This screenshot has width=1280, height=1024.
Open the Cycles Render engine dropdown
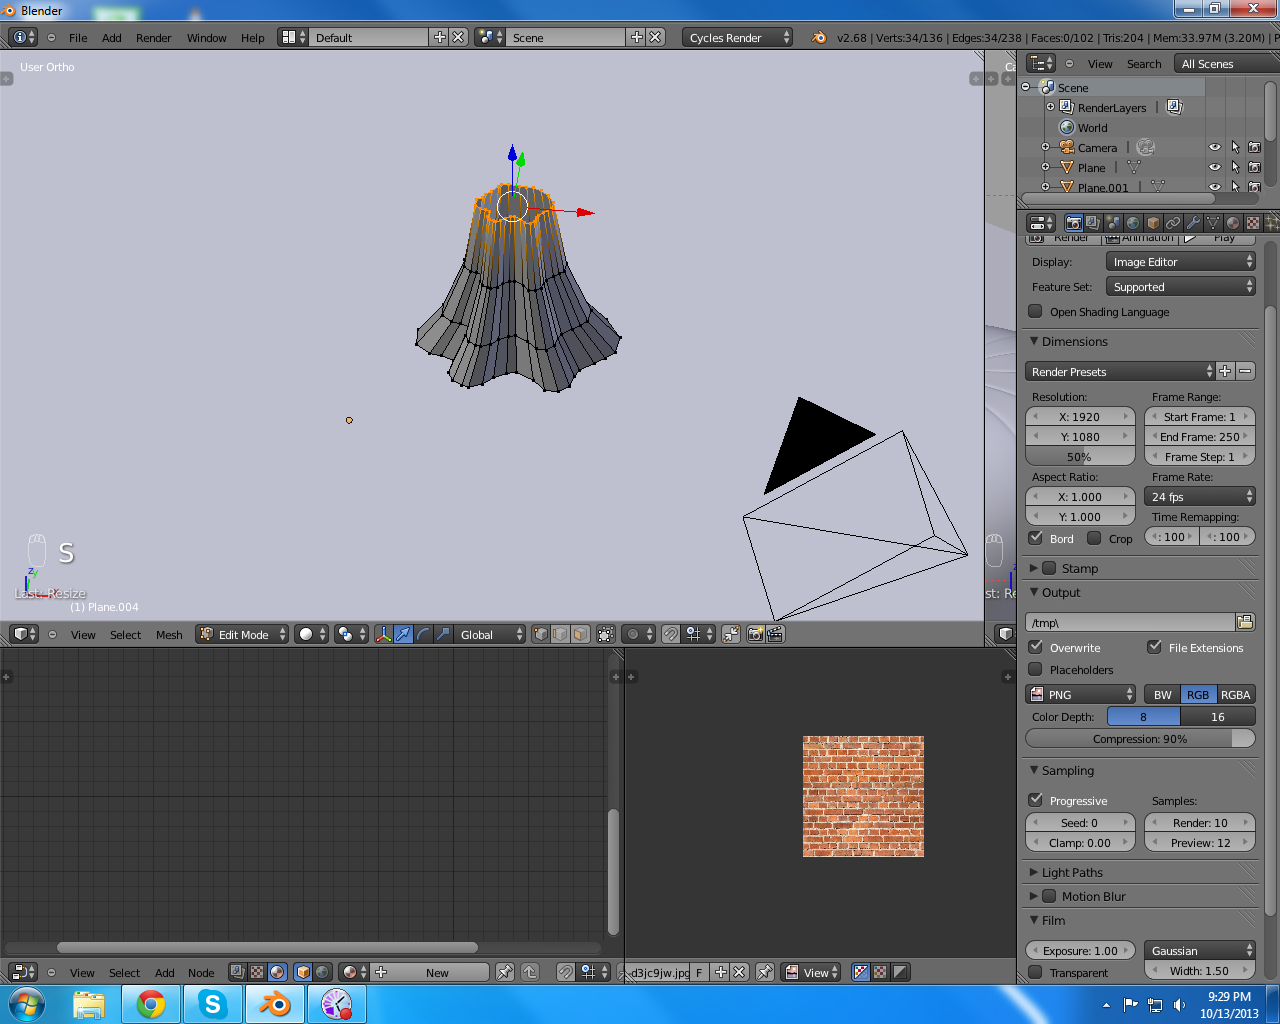pyautogui.click(x=738, y=37)
